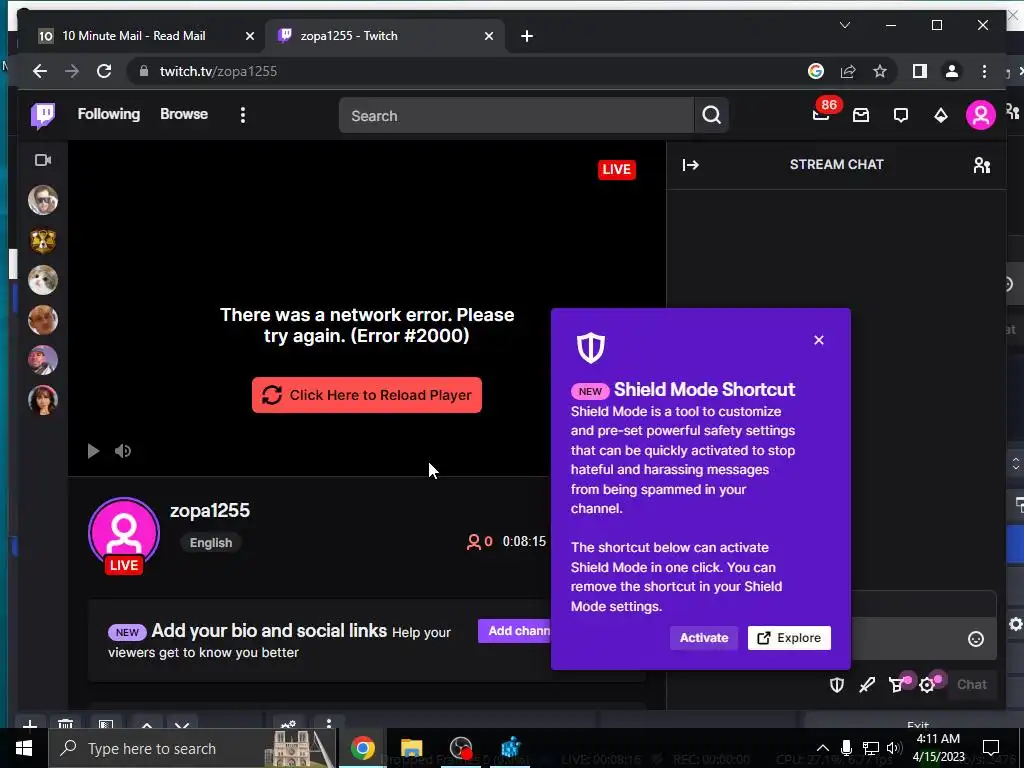Click Here to Reload Player button
Viewport: 1024px width, 768px height.
click(366, 395)
